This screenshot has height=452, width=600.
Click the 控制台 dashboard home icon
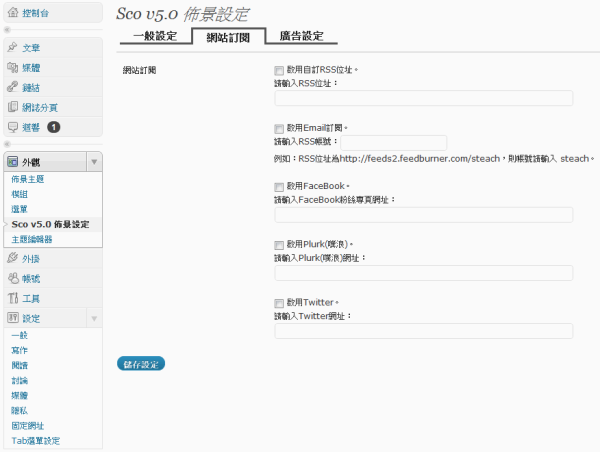(13, 13)
